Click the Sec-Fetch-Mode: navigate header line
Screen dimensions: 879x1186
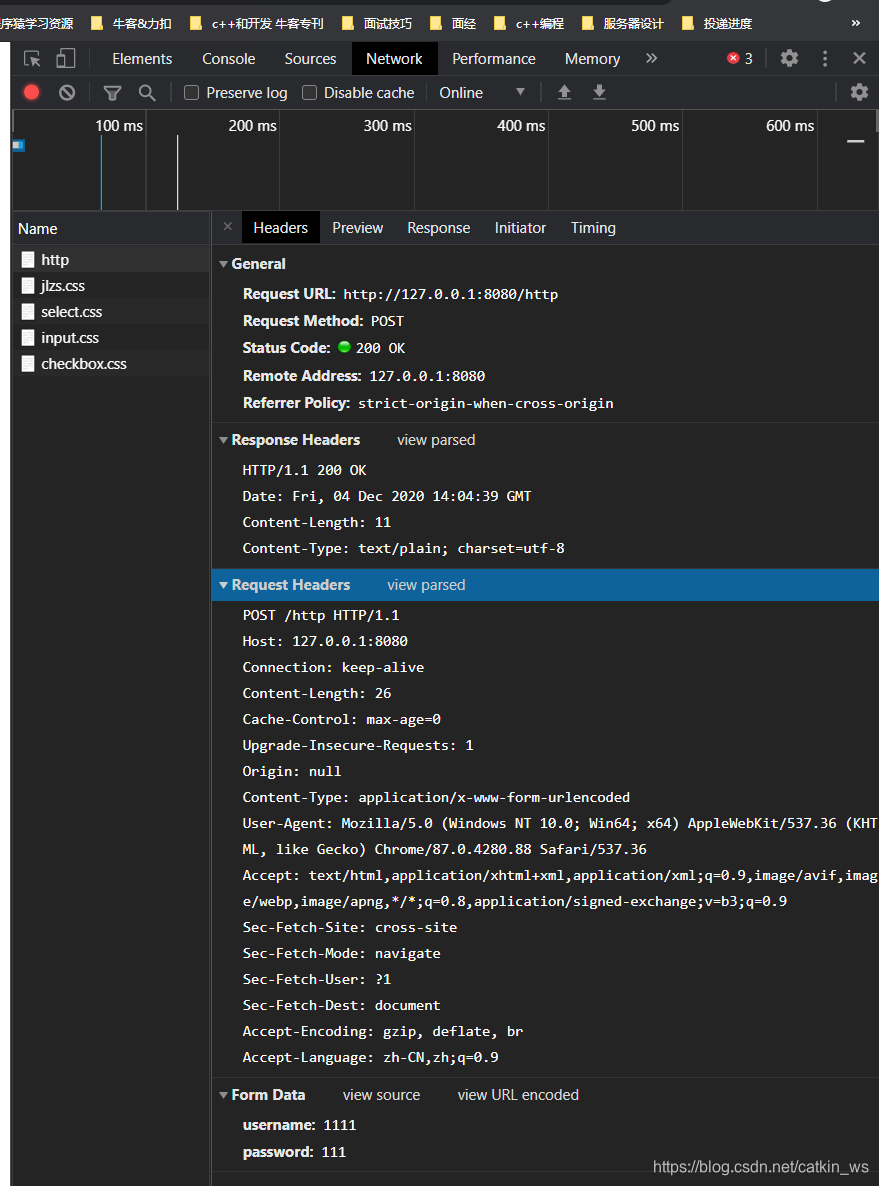coord(341,954)
